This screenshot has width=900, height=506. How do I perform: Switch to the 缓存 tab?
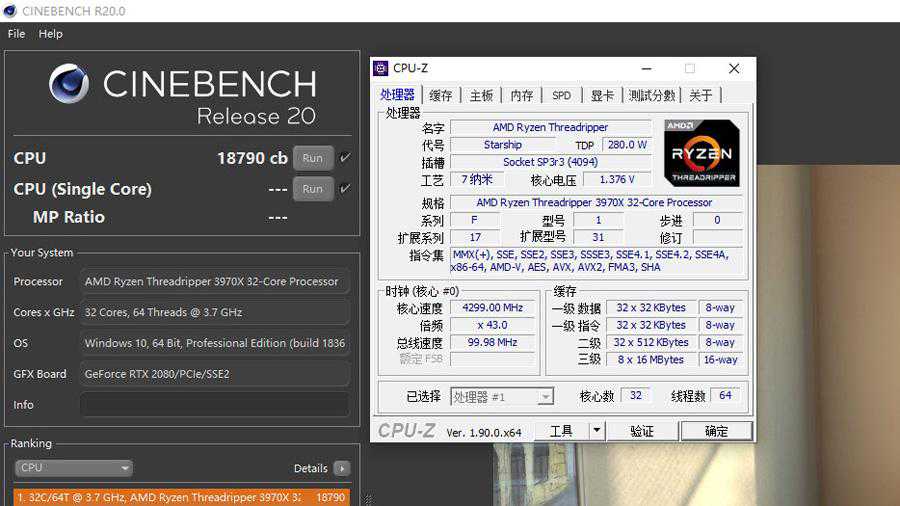click(441, 96)
